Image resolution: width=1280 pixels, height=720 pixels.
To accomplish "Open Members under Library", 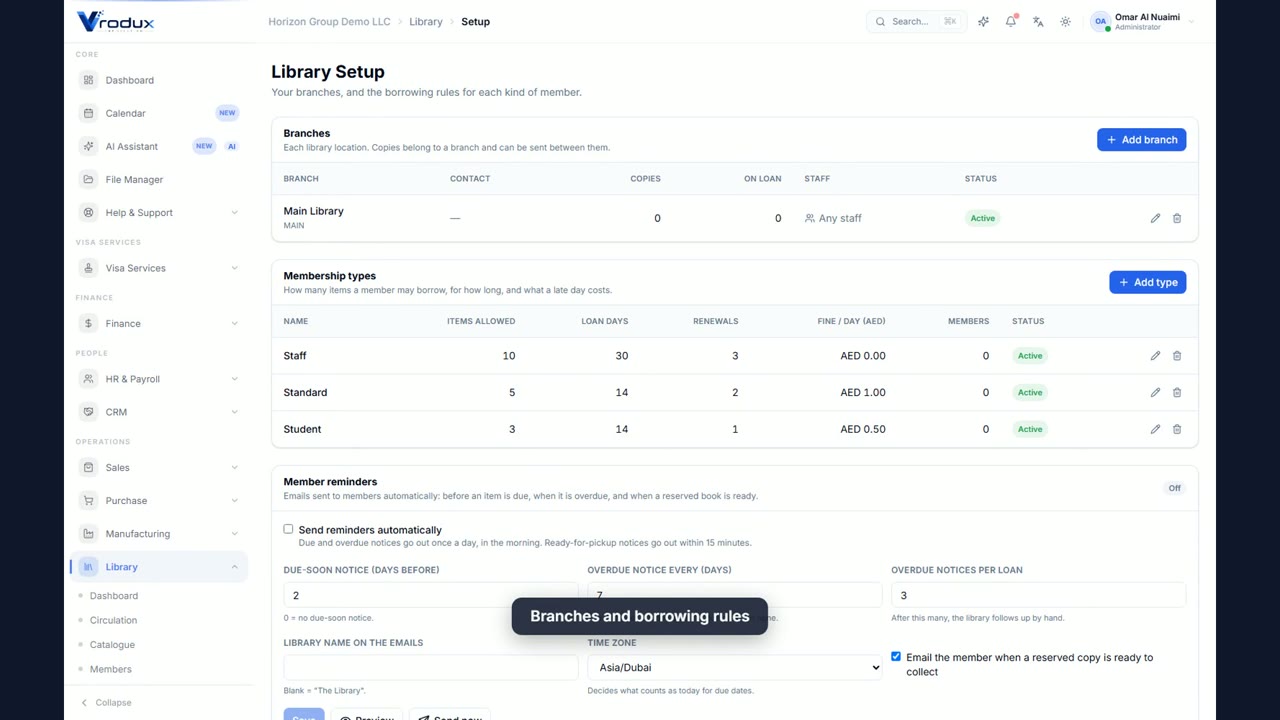I will click(110, 669).
